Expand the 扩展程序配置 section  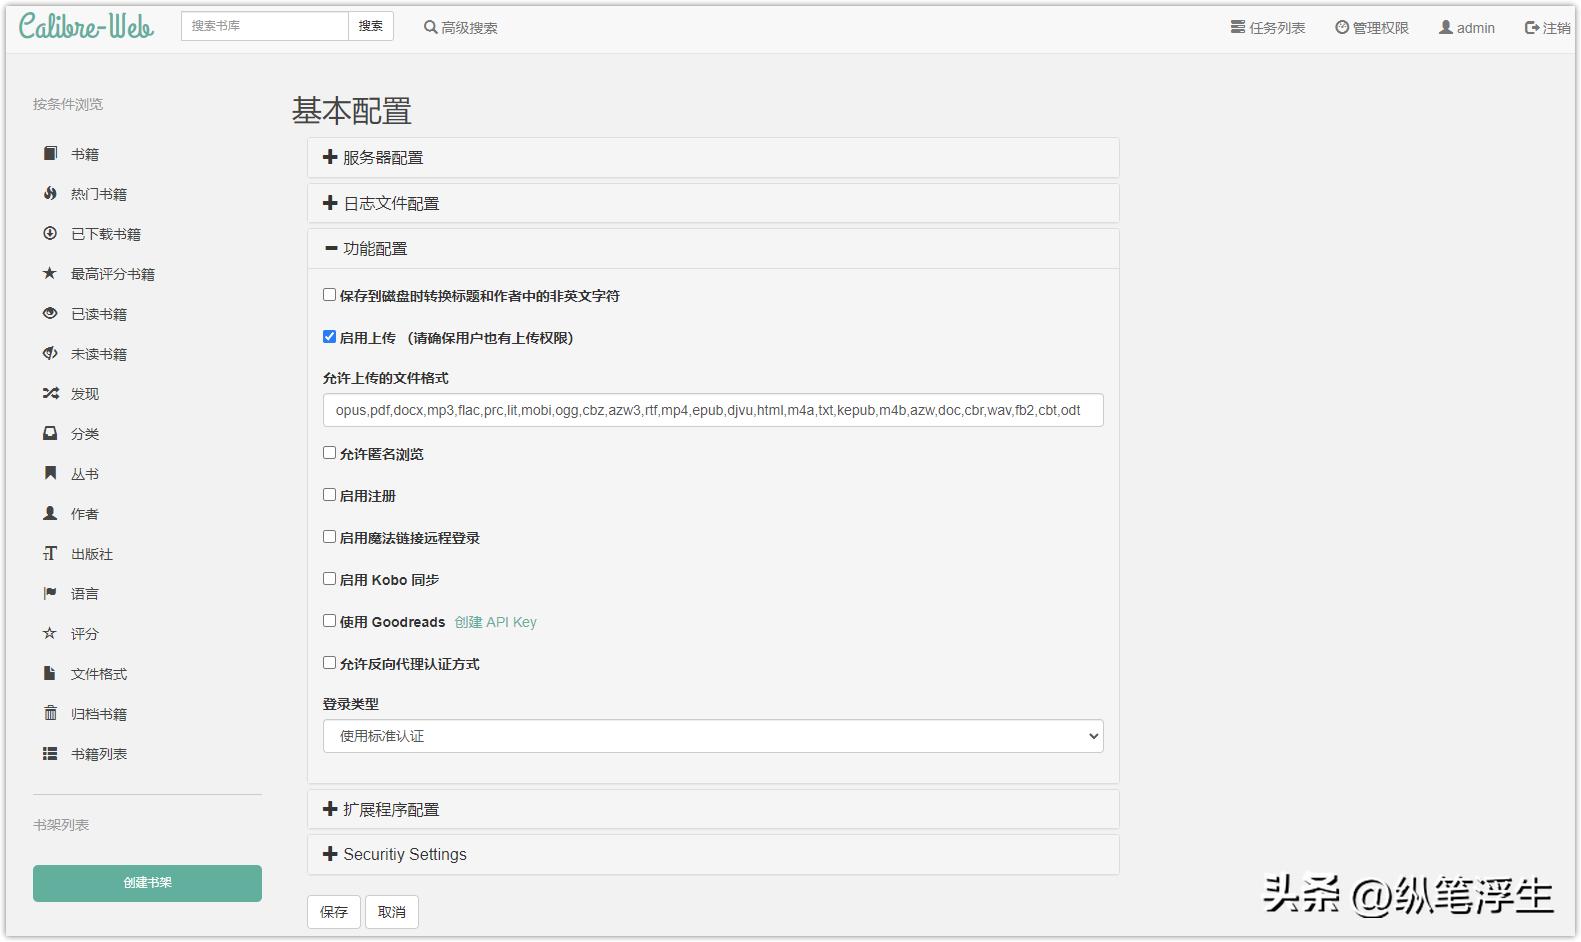713,809
